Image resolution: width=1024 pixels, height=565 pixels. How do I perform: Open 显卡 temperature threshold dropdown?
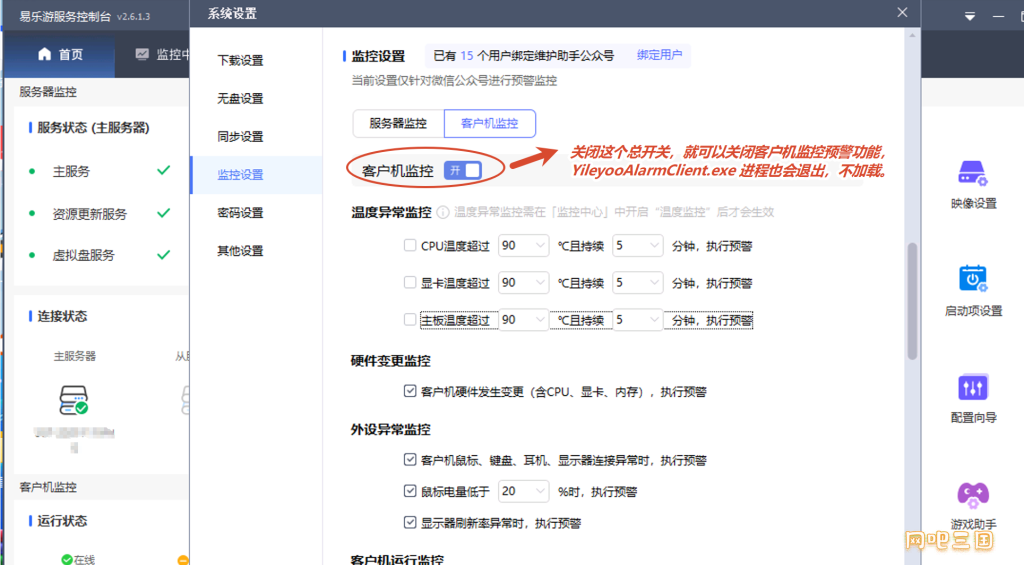pos(523,283)
